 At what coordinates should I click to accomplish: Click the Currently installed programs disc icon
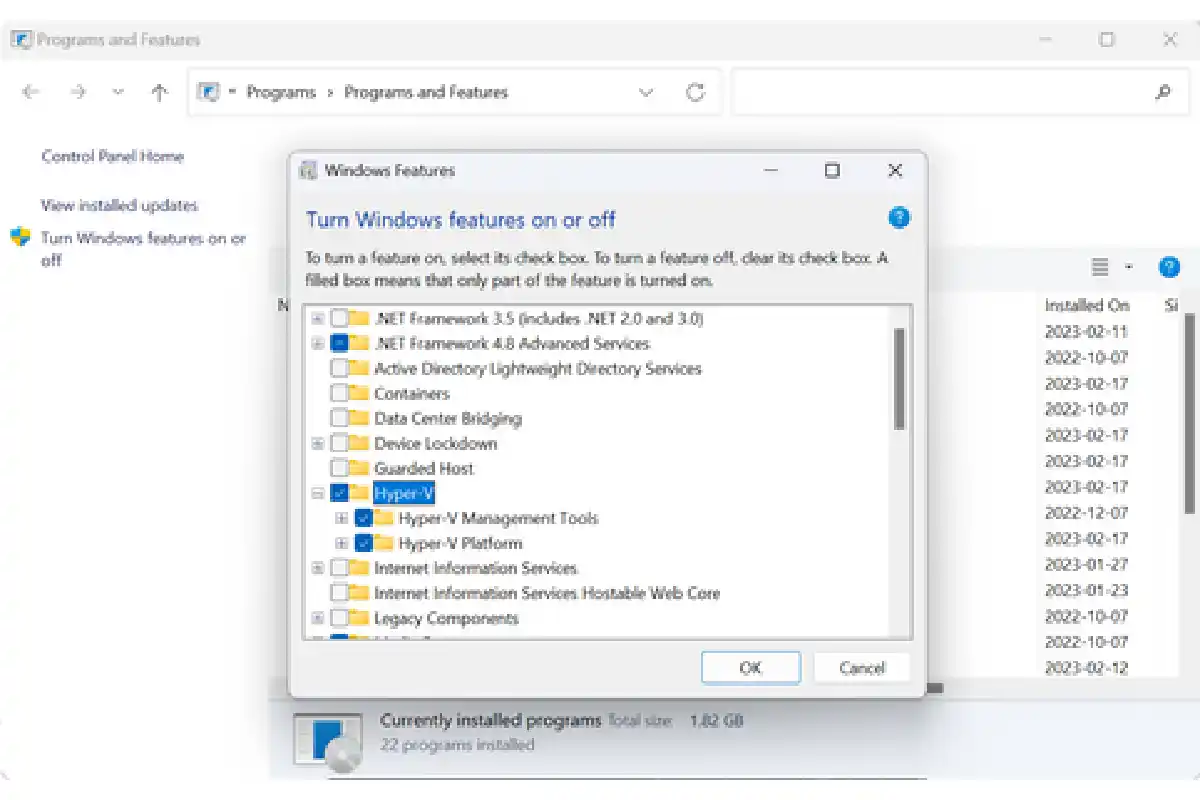click(x=330, y=741)
